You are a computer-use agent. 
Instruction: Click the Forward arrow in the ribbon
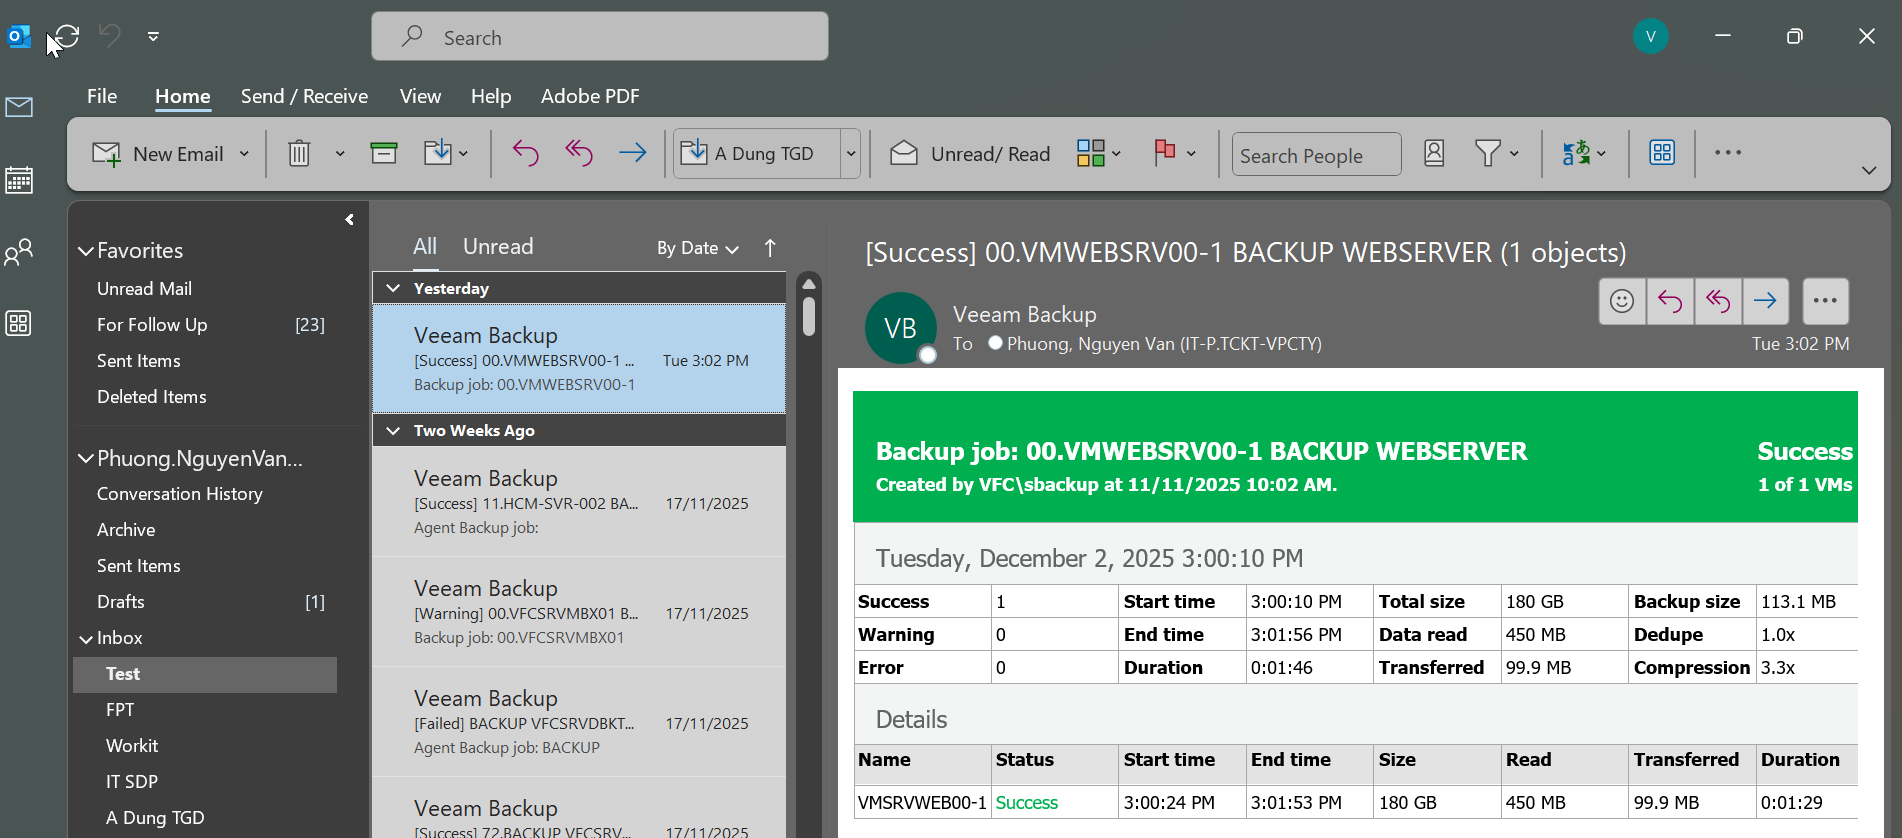(x=632, y=153)
